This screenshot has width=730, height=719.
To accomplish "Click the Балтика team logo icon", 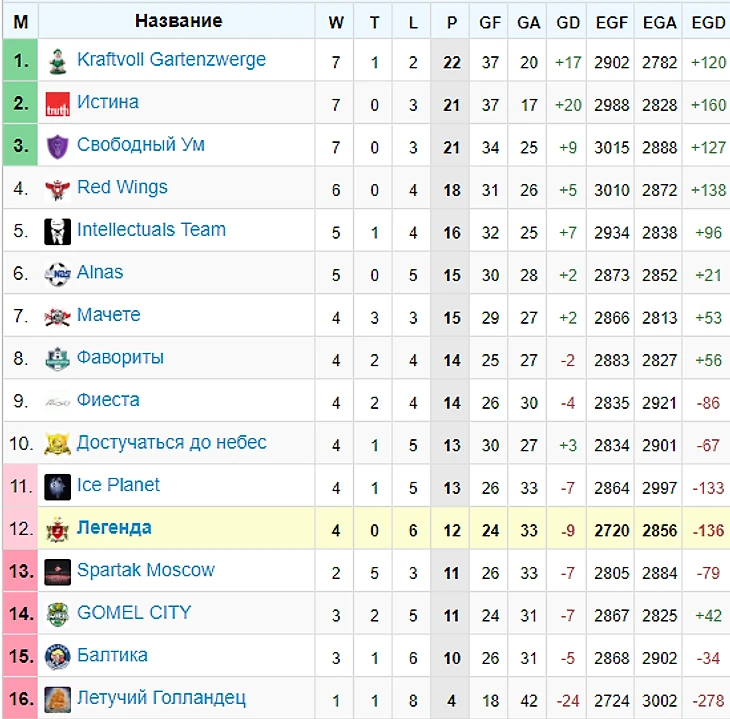I will coord(57,657).
